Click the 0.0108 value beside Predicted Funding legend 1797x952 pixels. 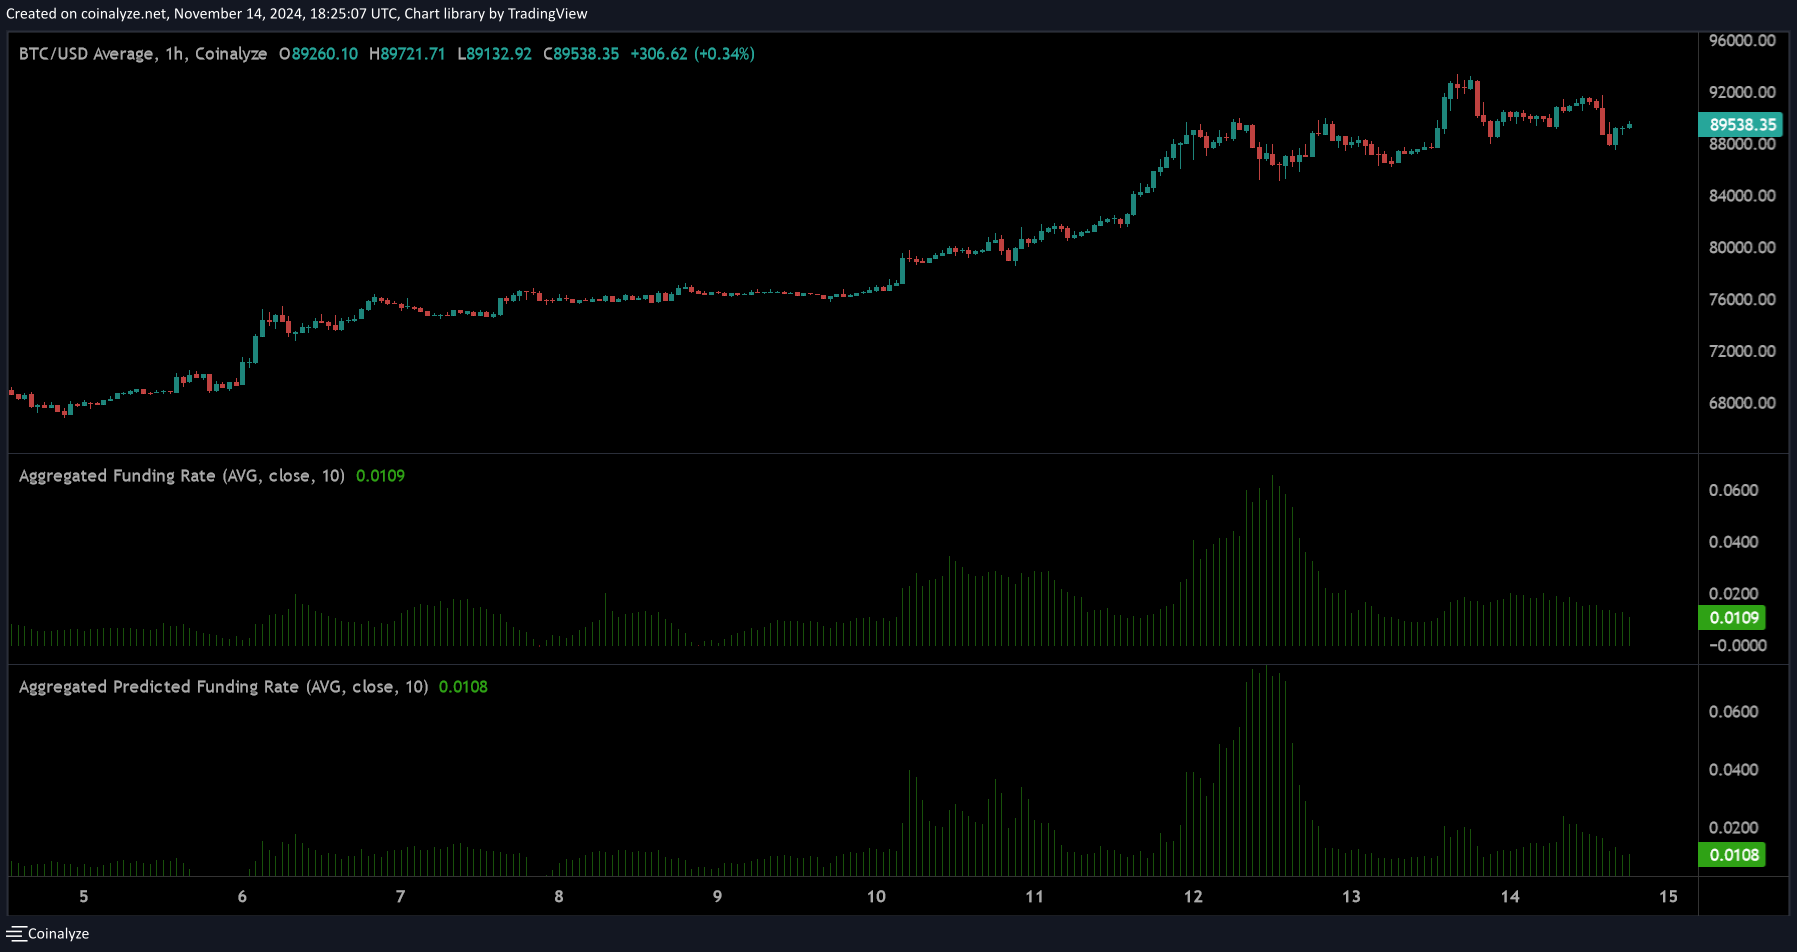tap(463, 687)
